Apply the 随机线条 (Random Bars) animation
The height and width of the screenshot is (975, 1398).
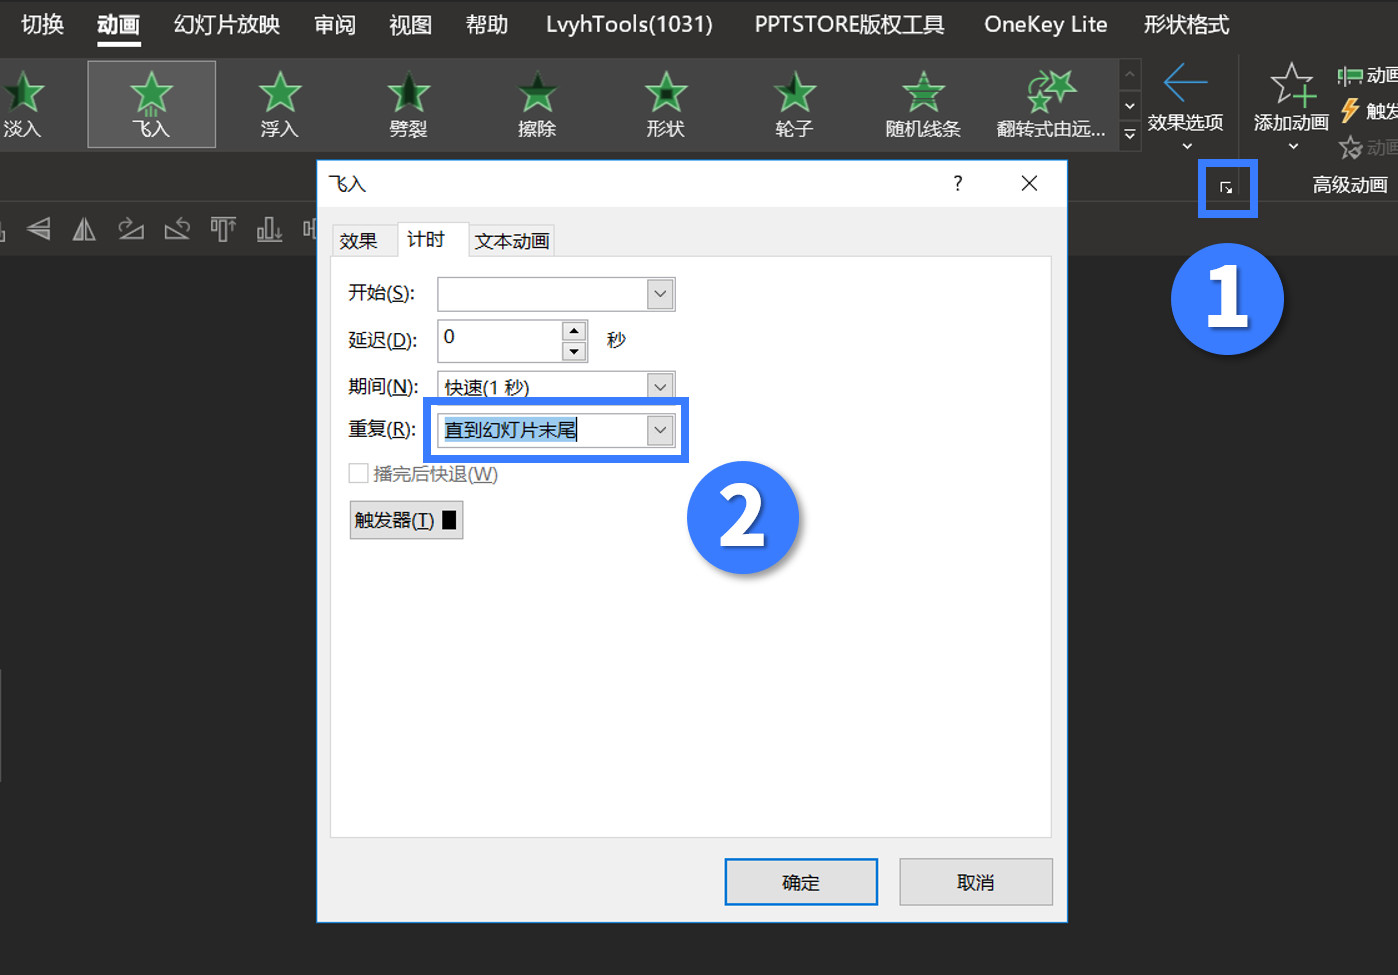(x=922, y=104)
